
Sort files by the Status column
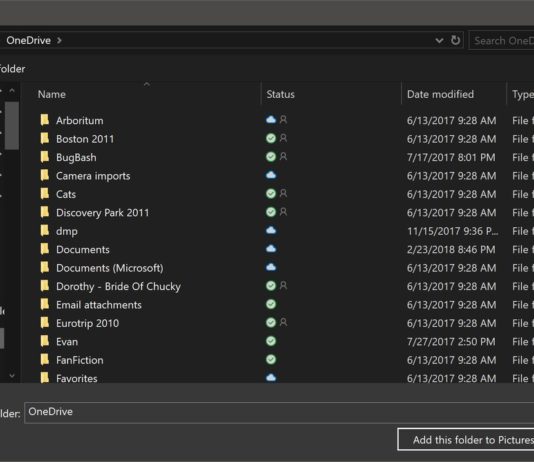click(x=280, y=94)
